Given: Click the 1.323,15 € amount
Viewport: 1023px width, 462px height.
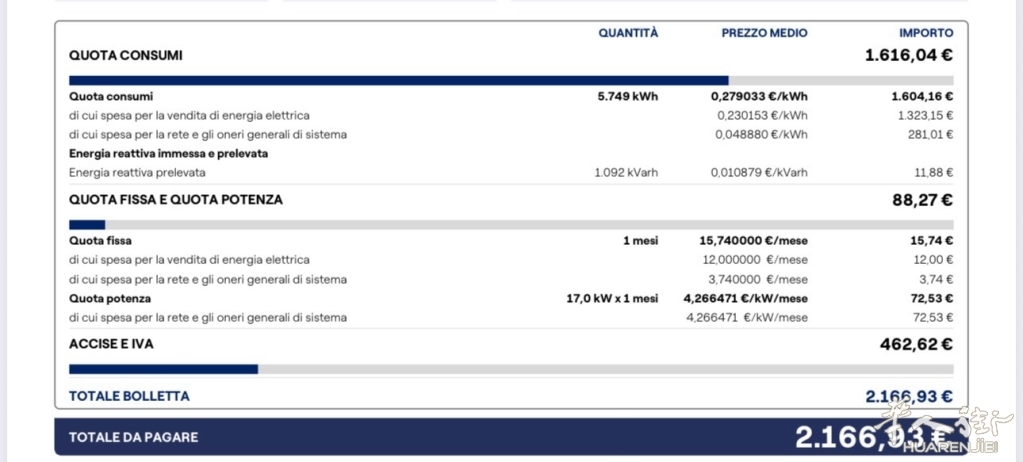Looking at the screenshot, I should (924, 116).
